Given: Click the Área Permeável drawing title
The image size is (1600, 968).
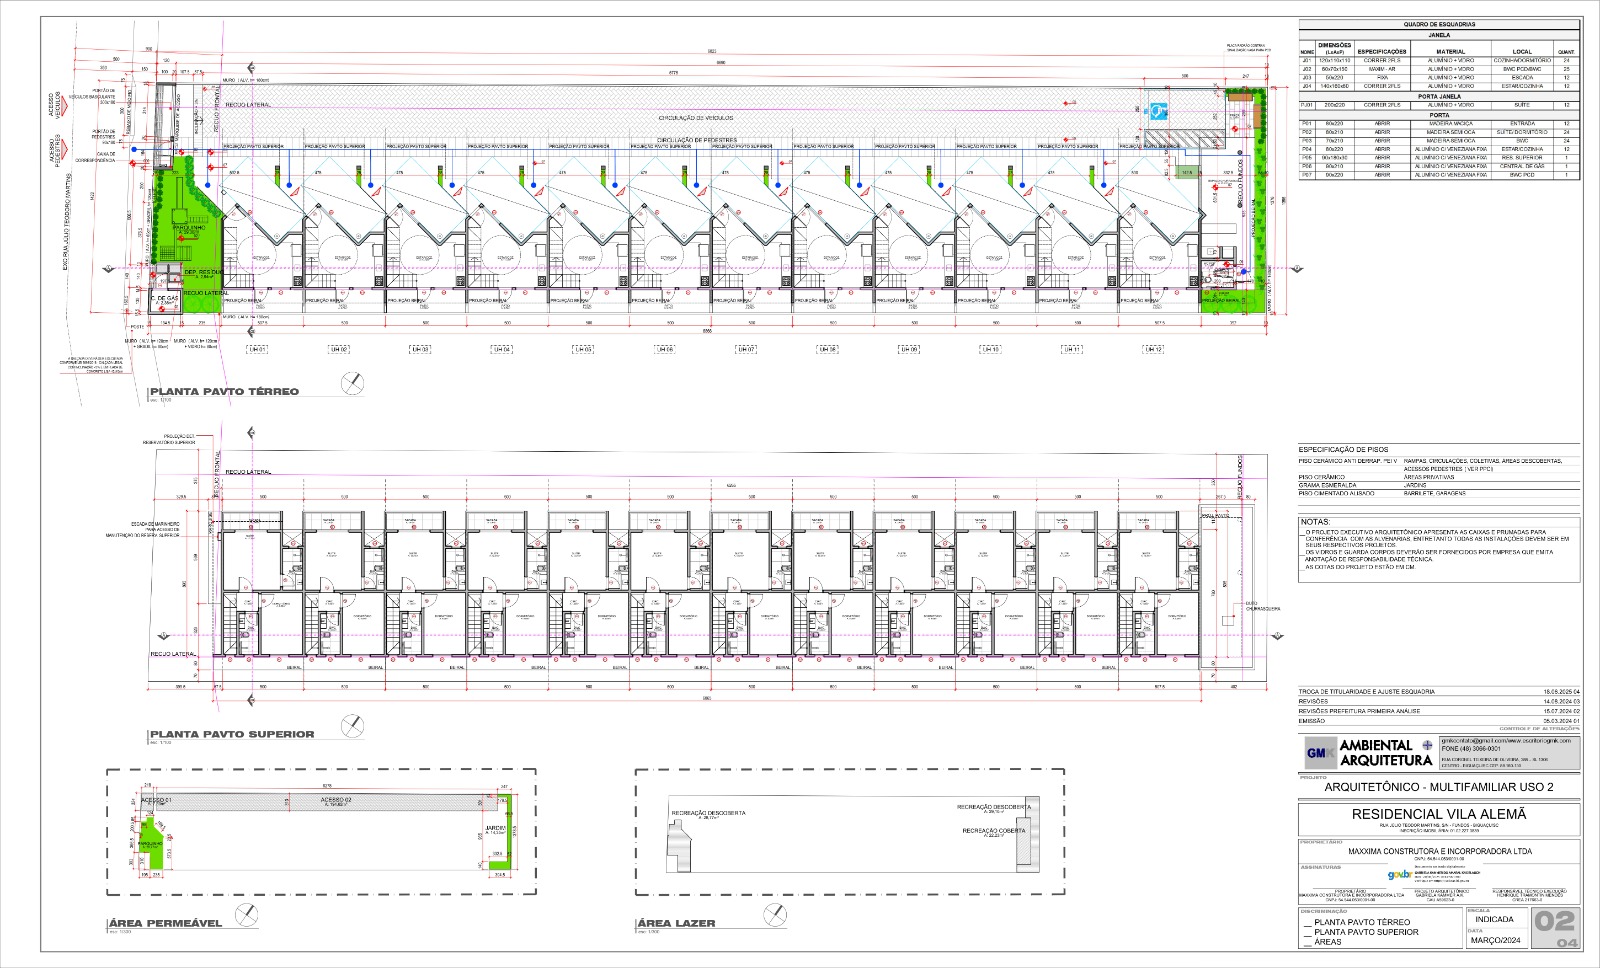Looking at the screenshot, I should point(166,923).
